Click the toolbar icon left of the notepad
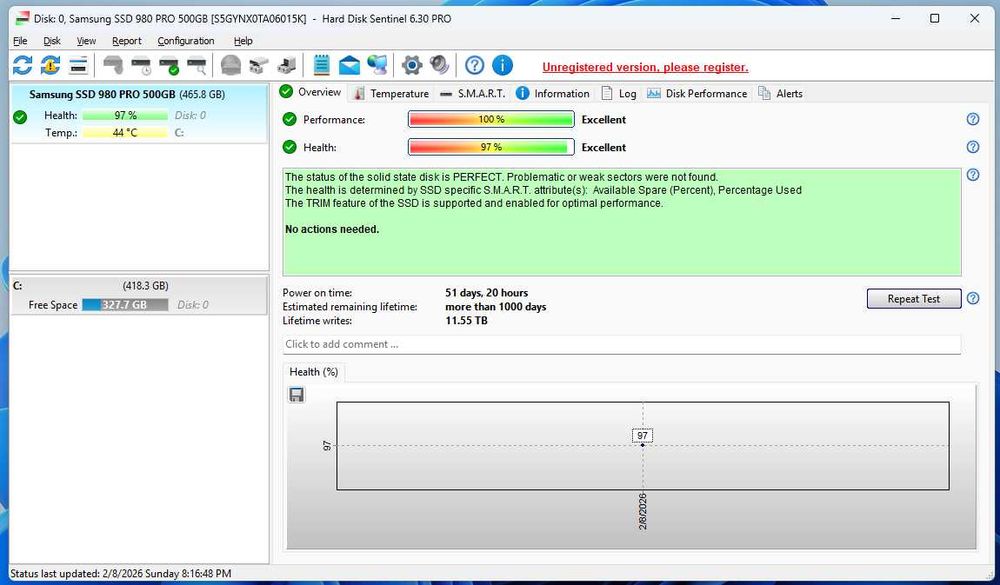This screenshot has height=585, width=1000. pyautogui.click(x=286, y=65)
